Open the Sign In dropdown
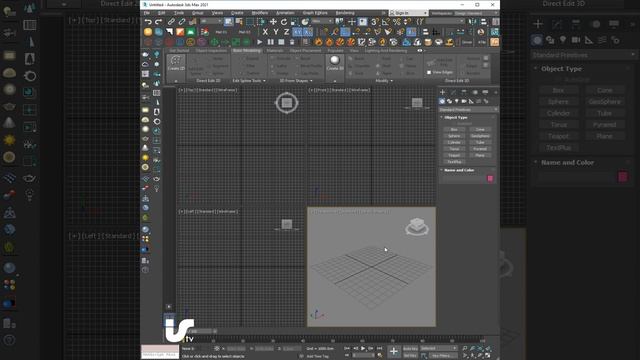 point(408,13)
